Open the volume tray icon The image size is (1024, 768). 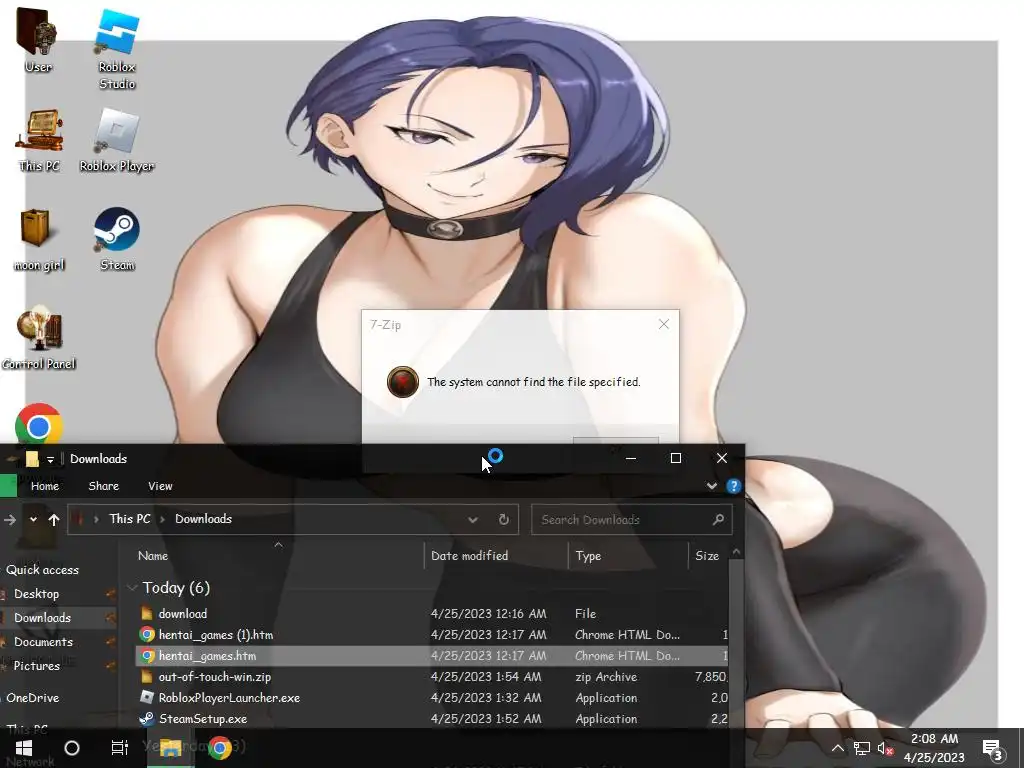886,748
